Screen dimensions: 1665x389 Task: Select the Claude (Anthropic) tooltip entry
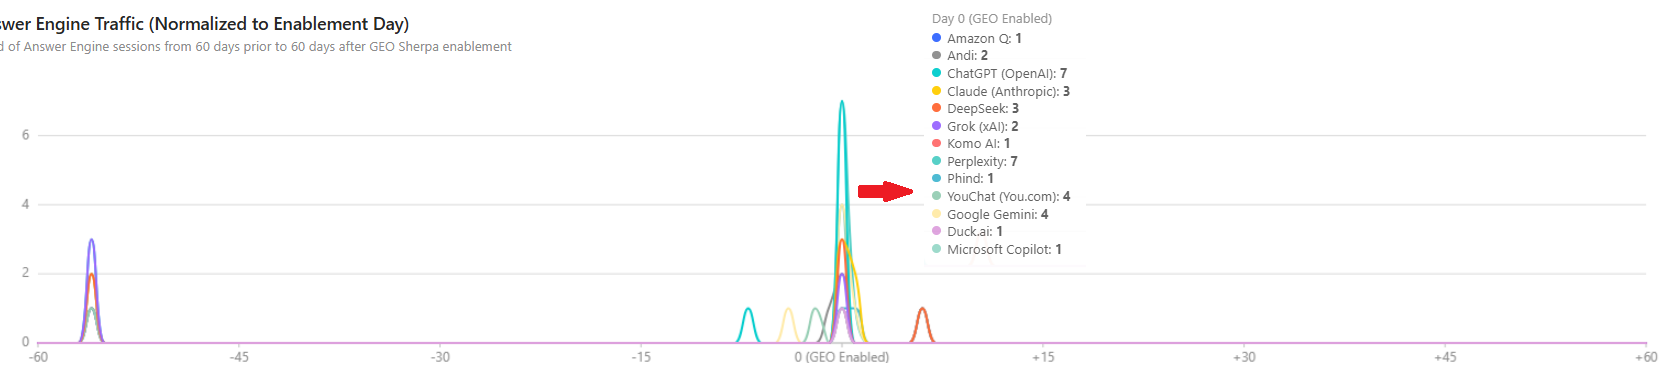click(x=1000, y=91)
